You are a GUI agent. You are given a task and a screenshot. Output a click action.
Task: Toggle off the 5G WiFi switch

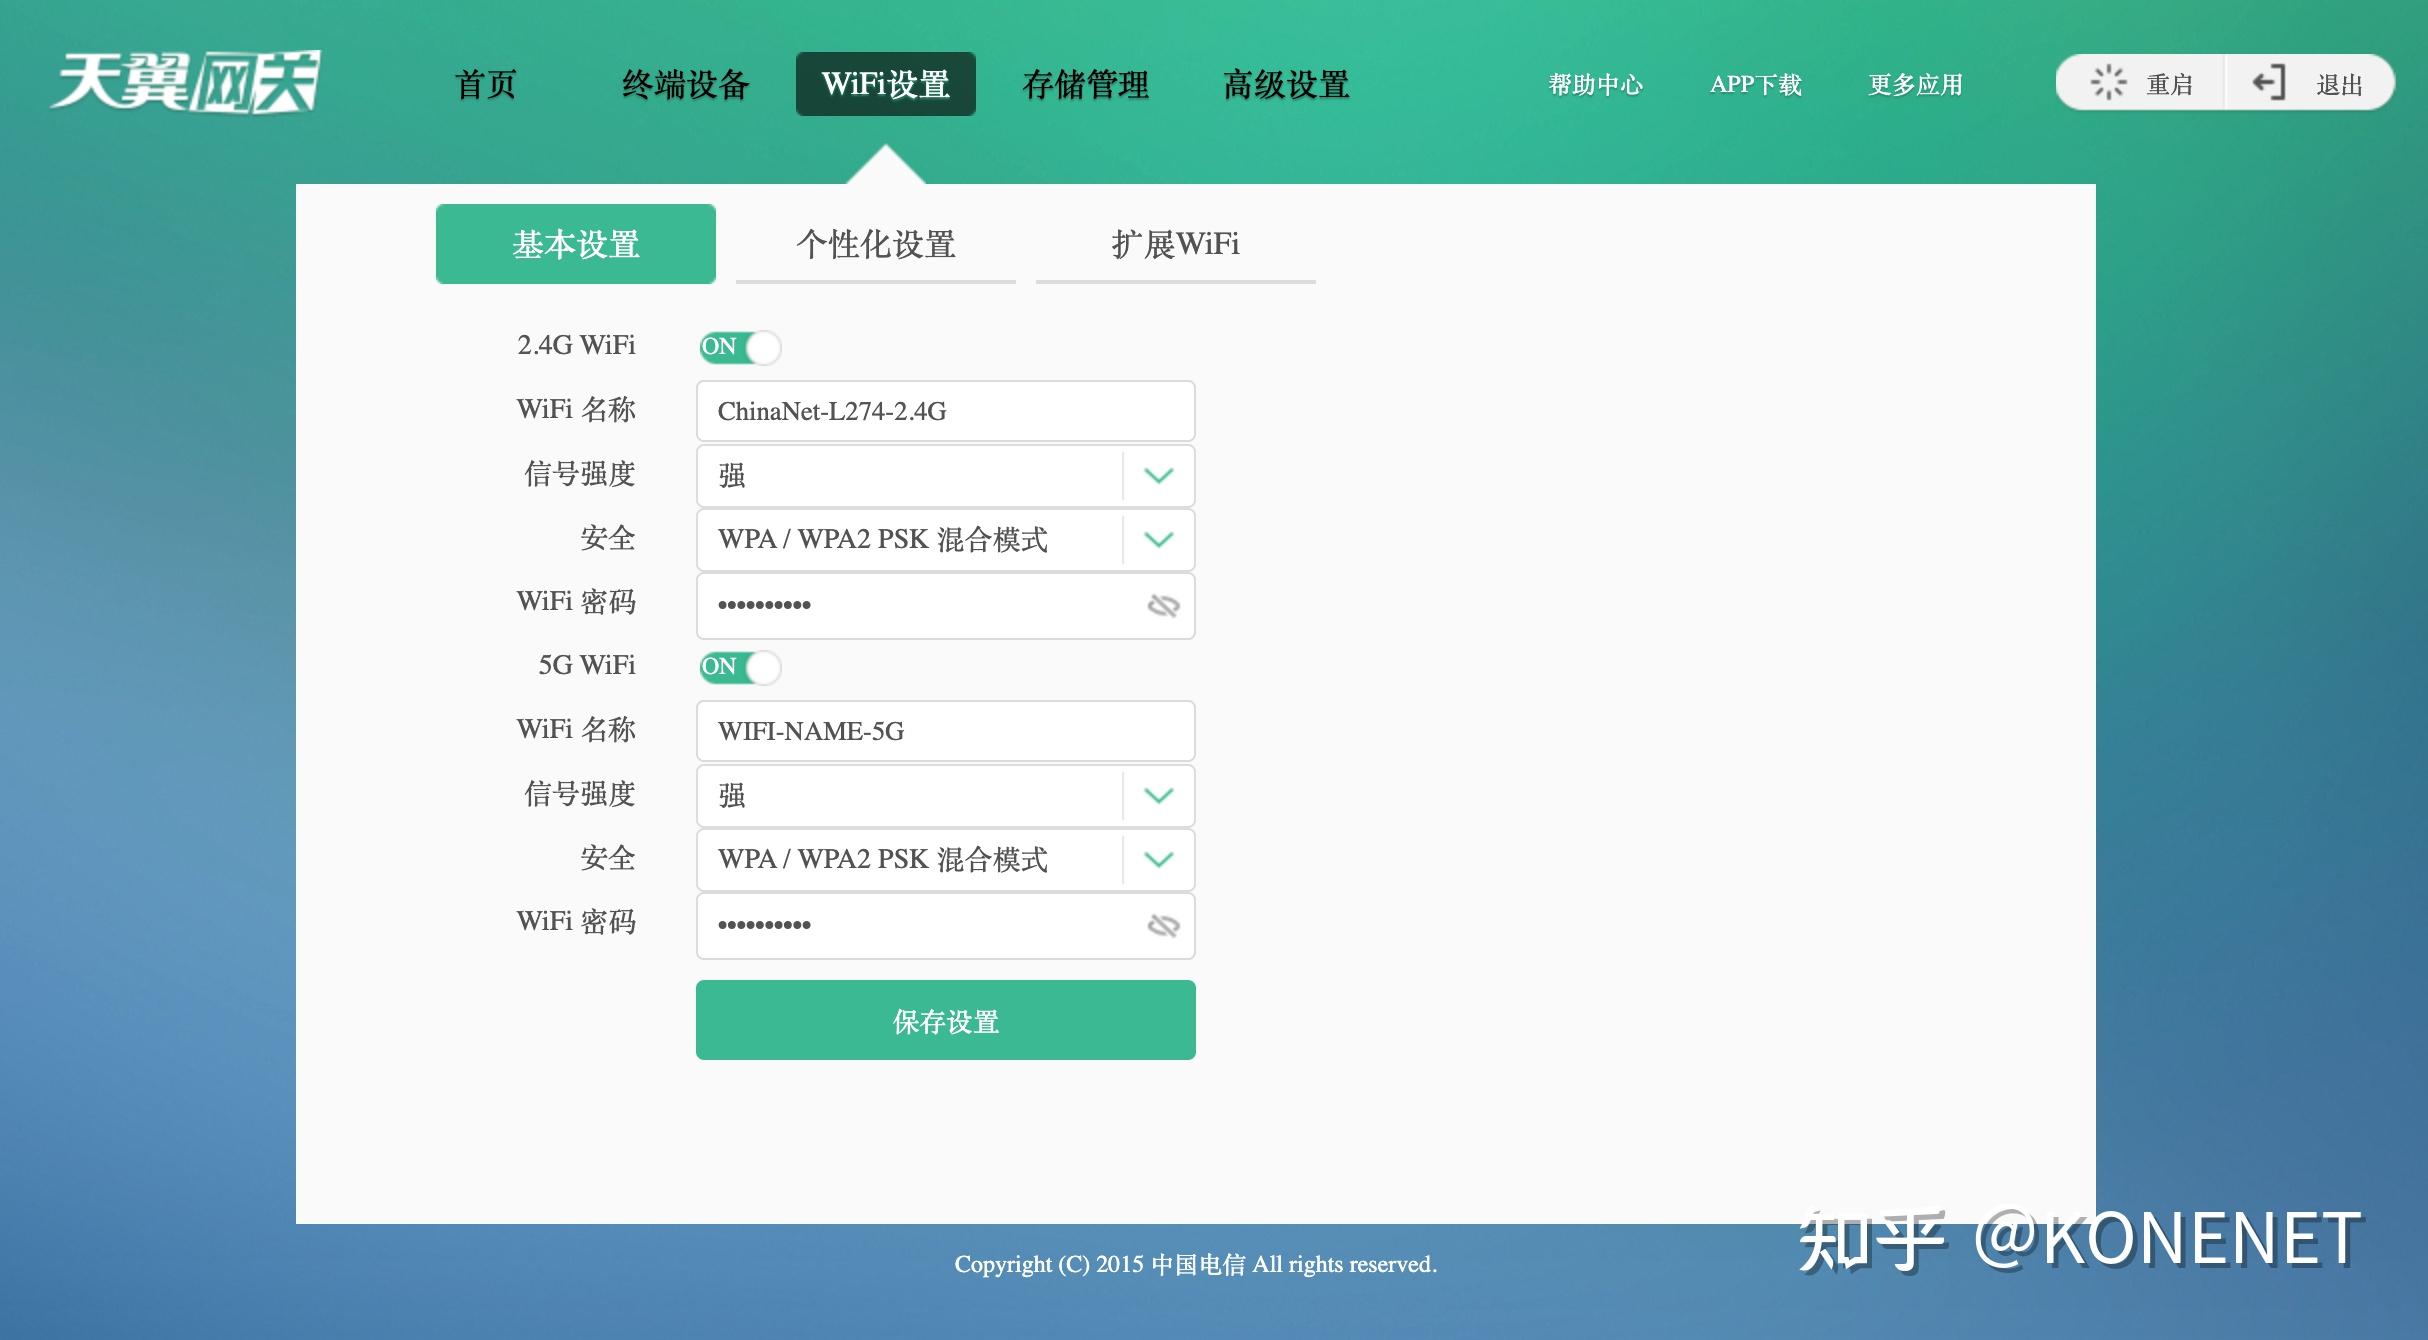740,667
